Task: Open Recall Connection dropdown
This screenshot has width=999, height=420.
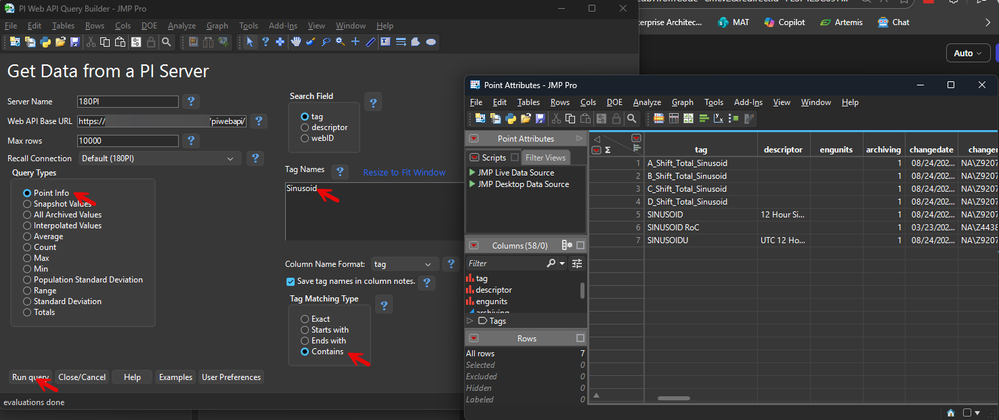Action: pos(159,158)
